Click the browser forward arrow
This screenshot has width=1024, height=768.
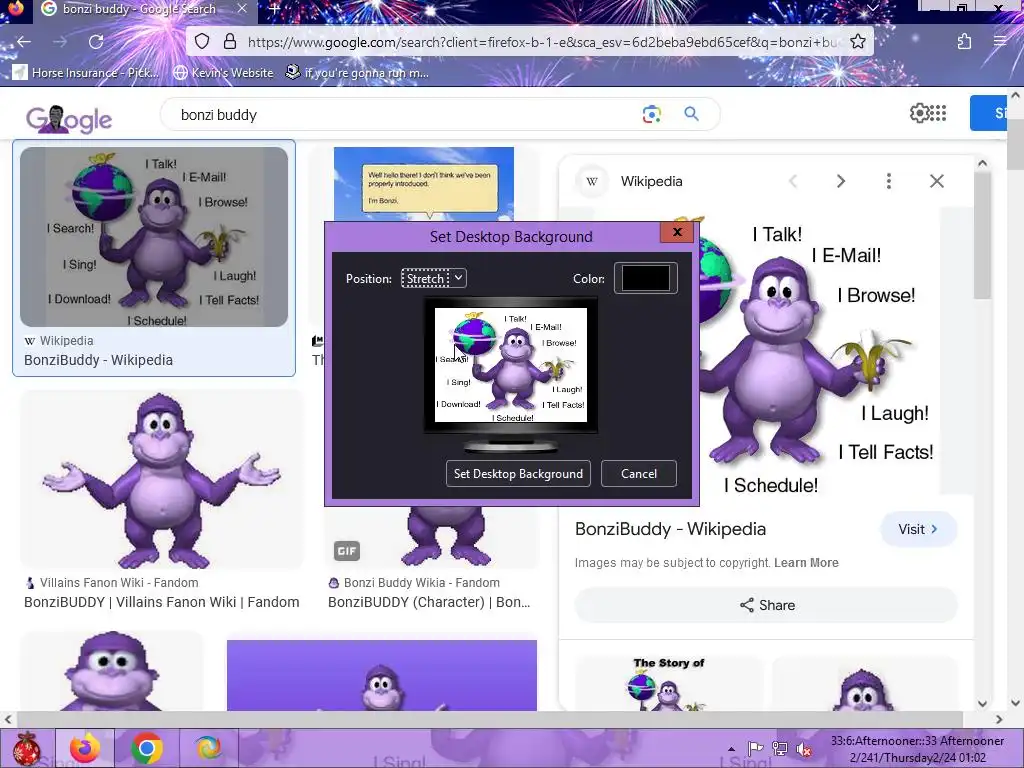coord(60,42)
